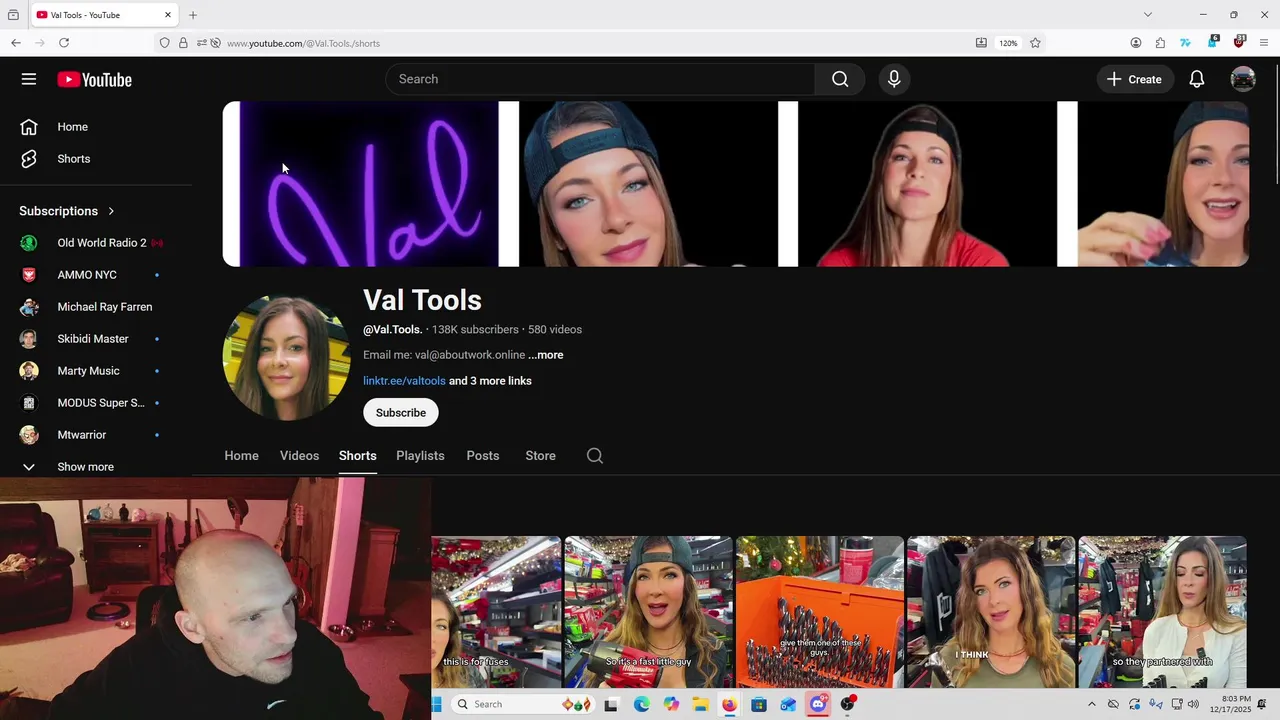Open short captioned 'give them one of these guys'

820,612
